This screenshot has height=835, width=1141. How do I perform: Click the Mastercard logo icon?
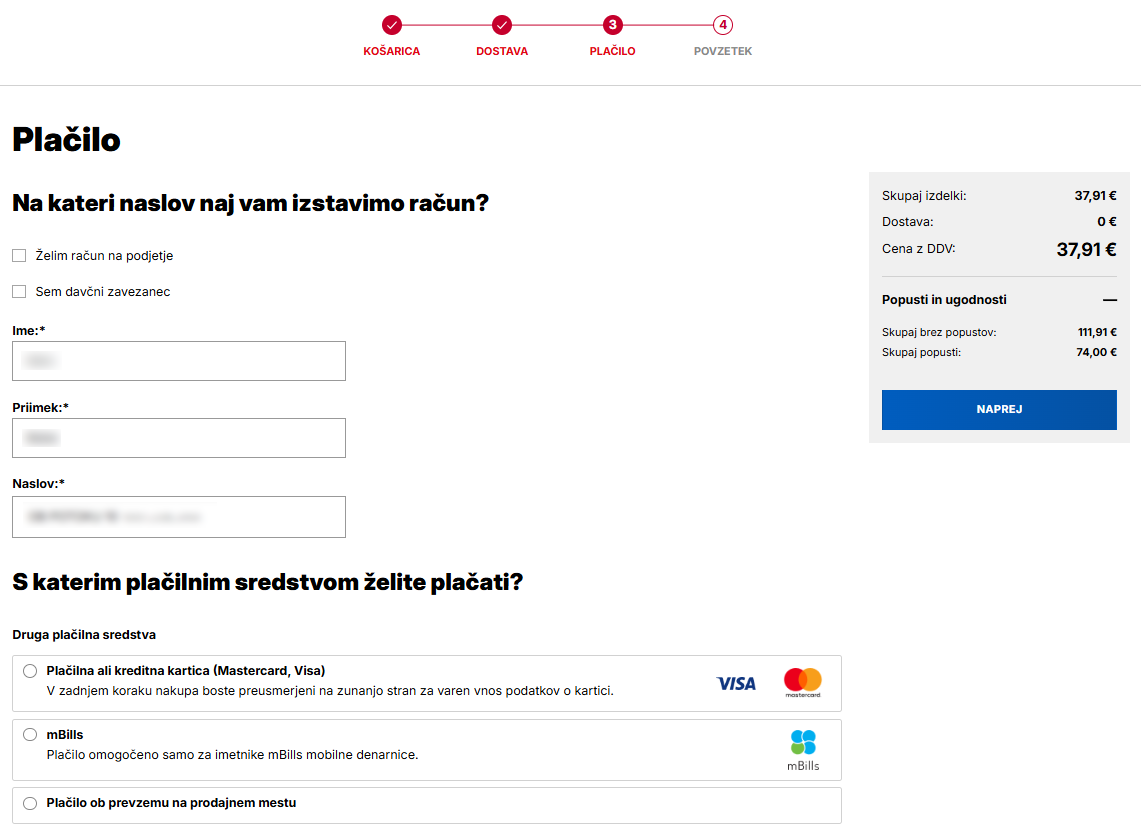803,682
